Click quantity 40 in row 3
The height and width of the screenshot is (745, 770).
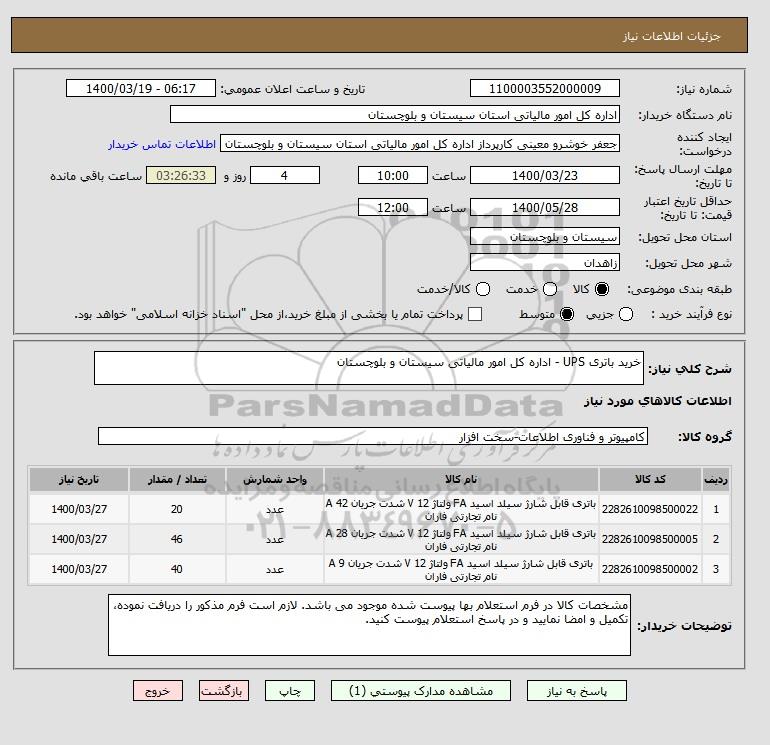click(x=177, y=569)
